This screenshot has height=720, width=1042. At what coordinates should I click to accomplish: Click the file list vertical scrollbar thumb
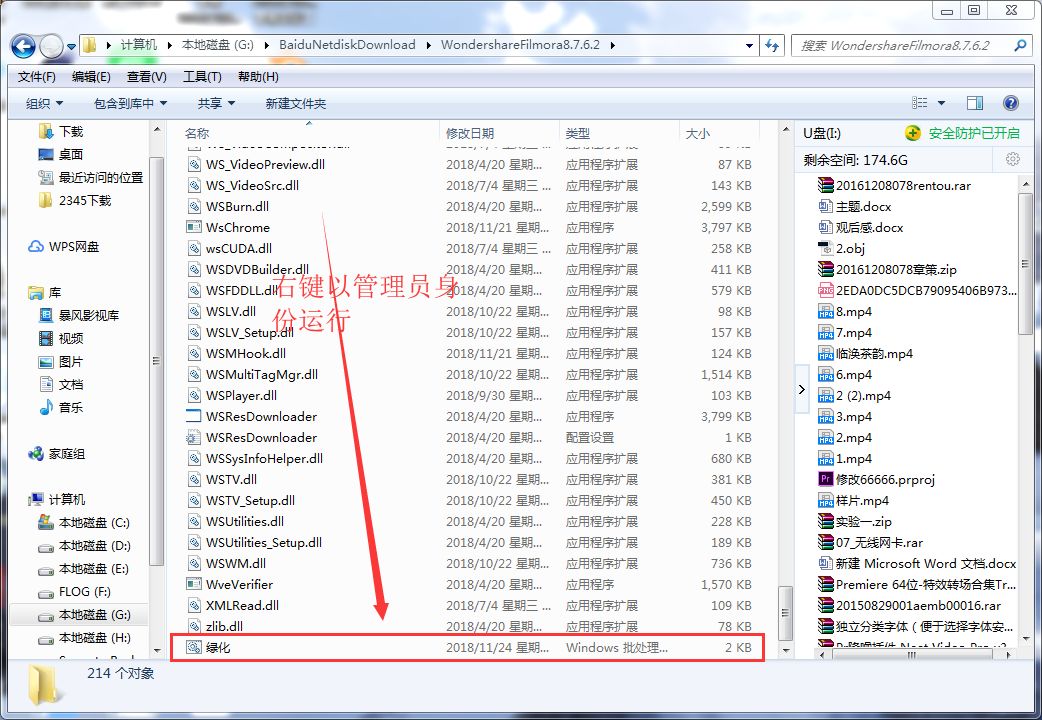[x=785, y=613]
